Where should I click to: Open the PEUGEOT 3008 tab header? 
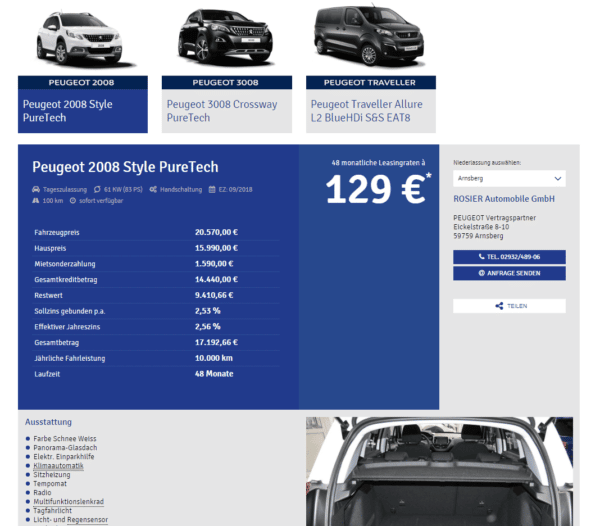(227, 83)
